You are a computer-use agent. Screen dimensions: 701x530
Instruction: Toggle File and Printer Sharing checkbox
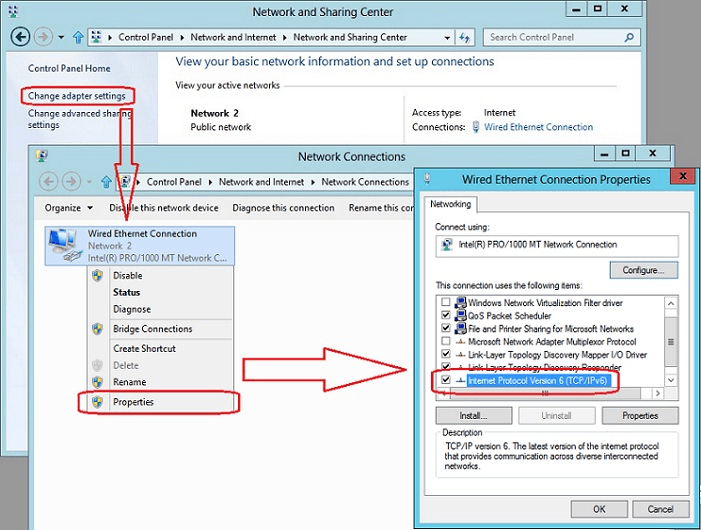pyautogui.click(x=445, y=328)
